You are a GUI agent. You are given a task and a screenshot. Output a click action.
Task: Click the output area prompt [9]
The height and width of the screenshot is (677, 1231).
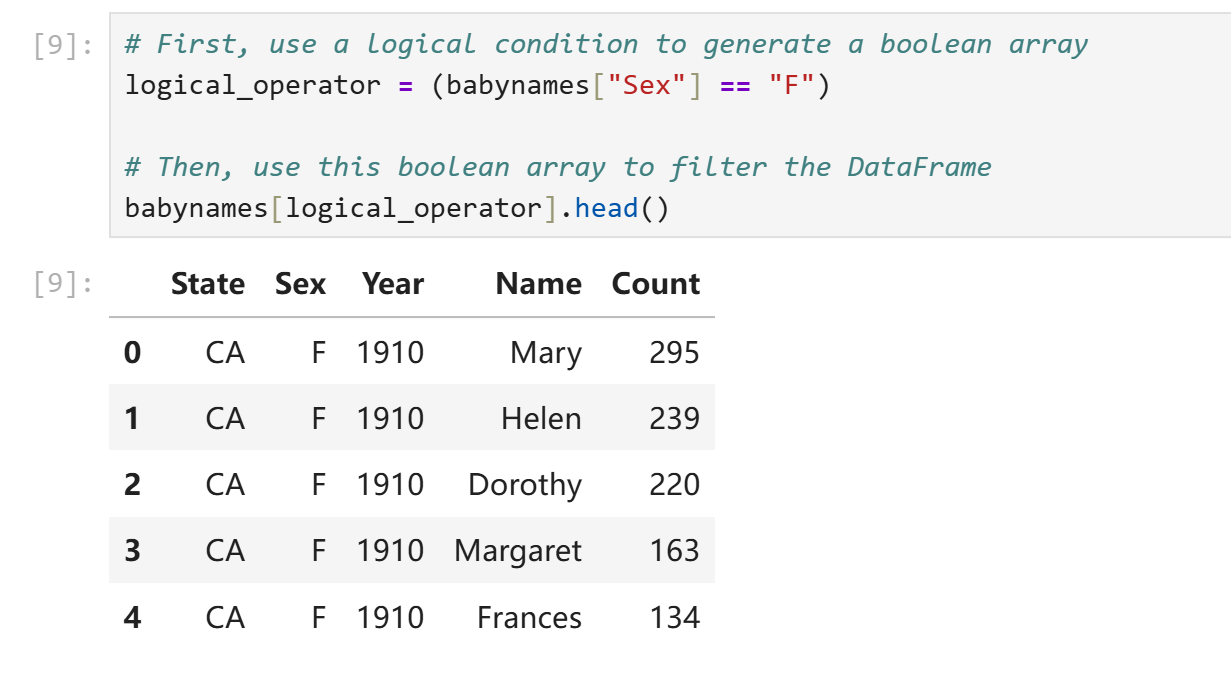coord(63,285)
